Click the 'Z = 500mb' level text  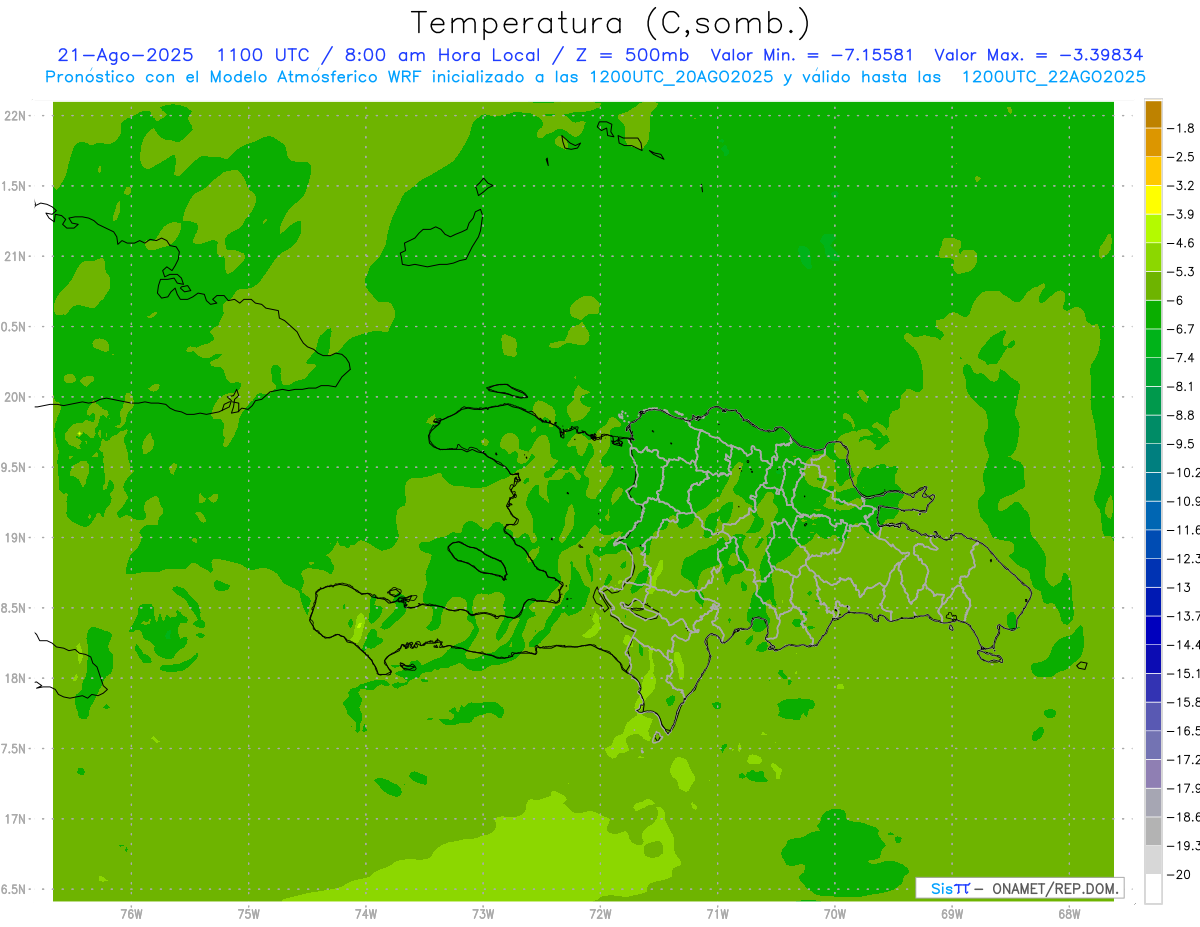(632, 55)
